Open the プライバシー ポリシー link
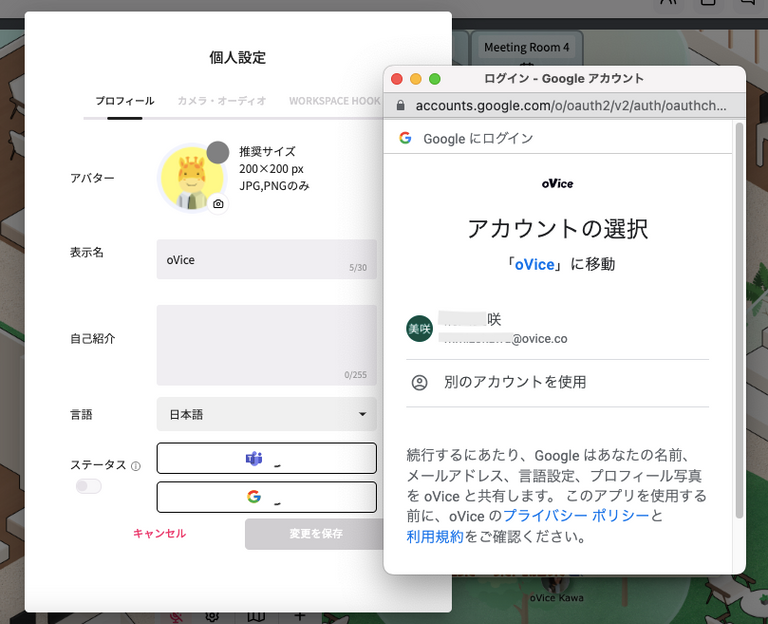The height and width of the screenshot is (624, 768). tap(576, 516)
